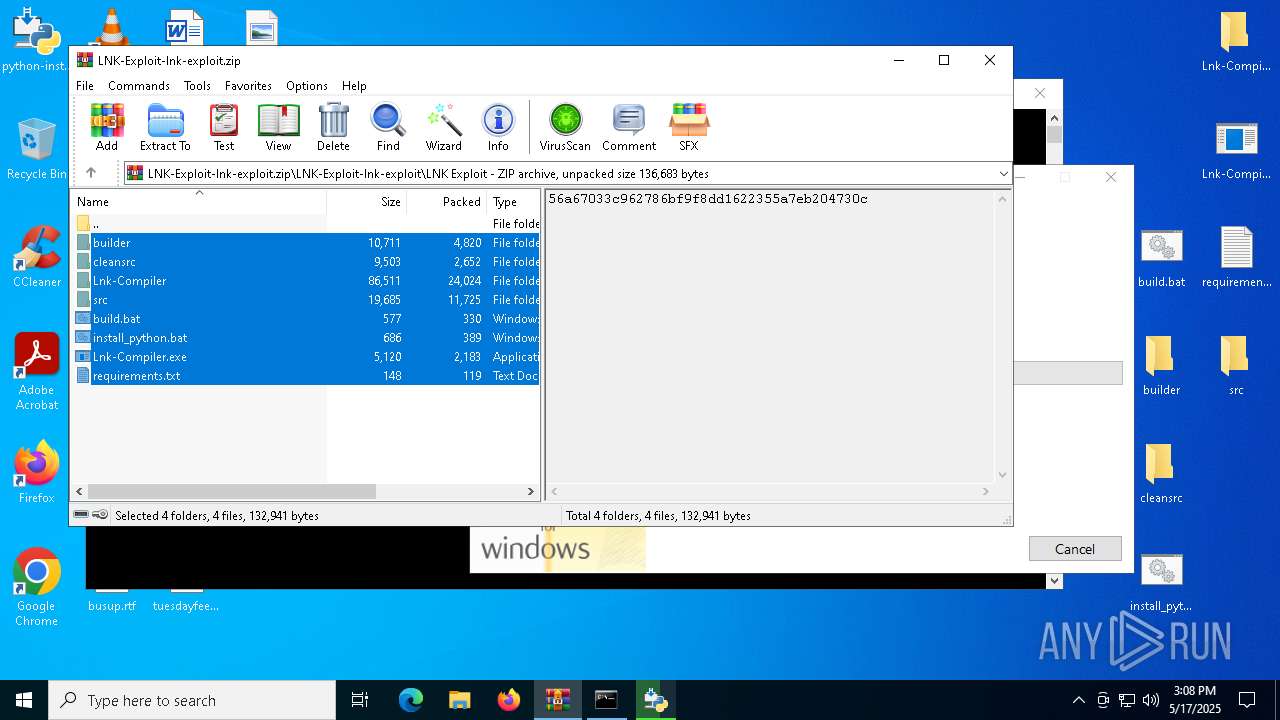This screenshot has width=1280, height=720.
Task: Open the File menu
Action: [85, 86]
